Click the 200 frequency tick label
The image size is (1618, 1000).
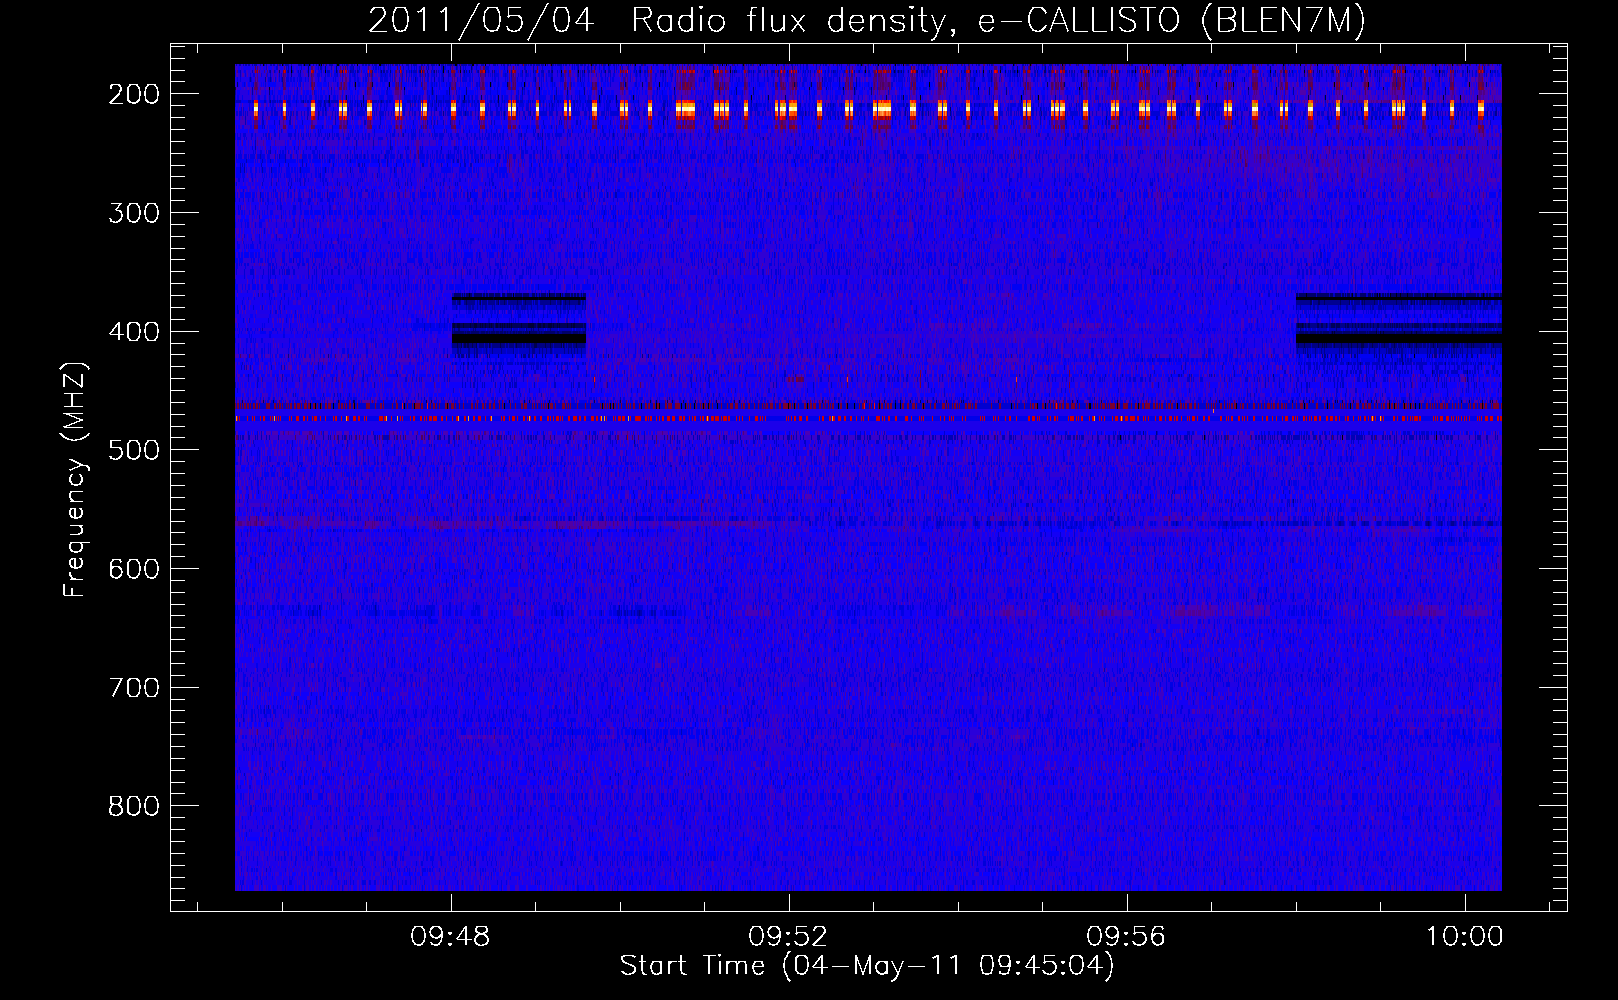point(134,94)
